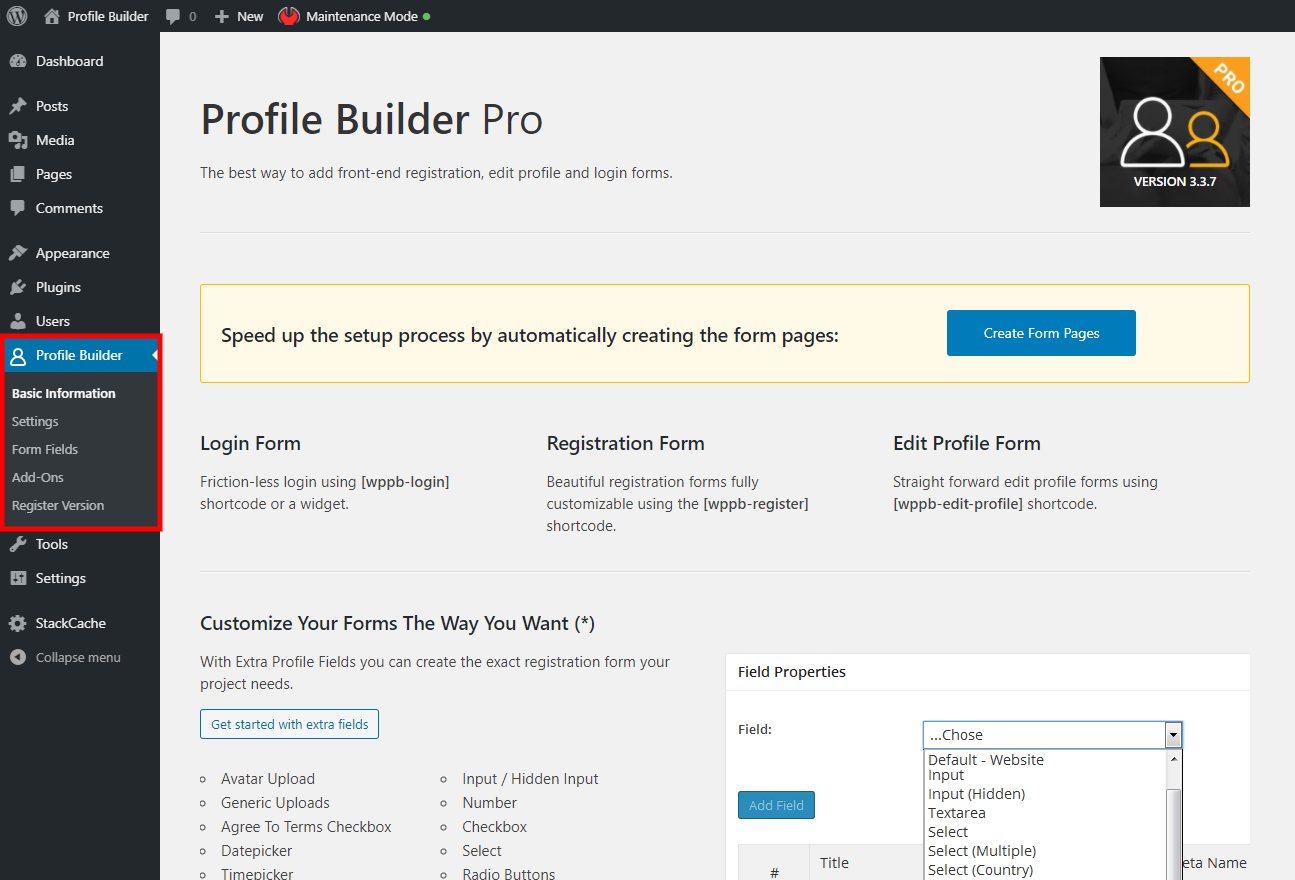Click the Edit Profile Form heading
This screenshot has height=880, width=1295.
[966, 443]
